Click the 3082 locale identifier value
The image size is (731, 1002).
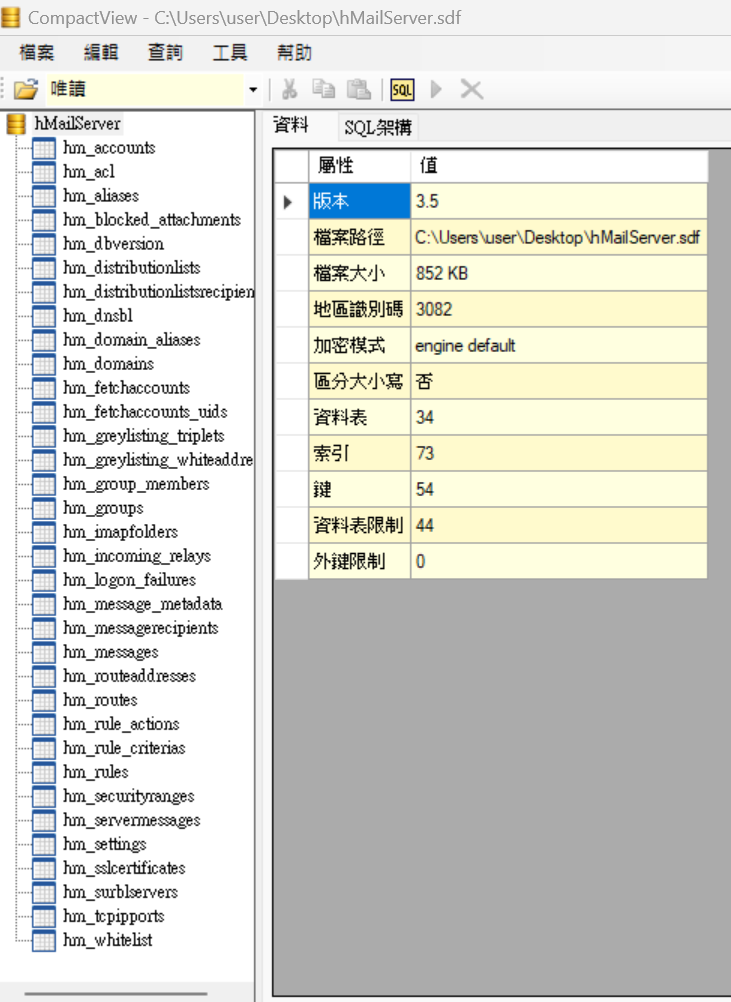(559, 309)
